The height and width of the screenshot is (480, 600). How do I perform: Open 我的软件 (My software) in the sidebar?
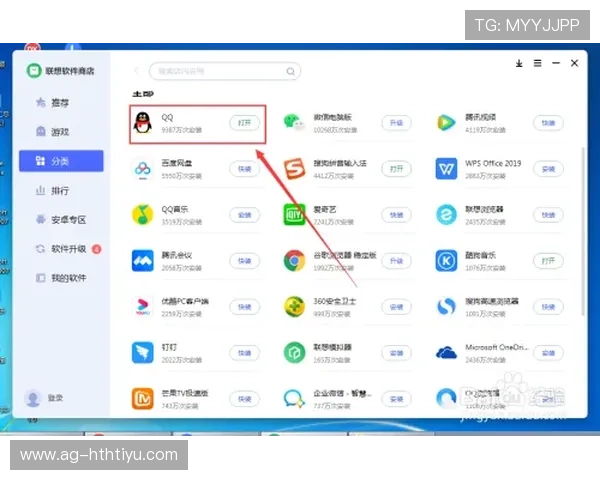pyautogui.click(x=61, y=278)
